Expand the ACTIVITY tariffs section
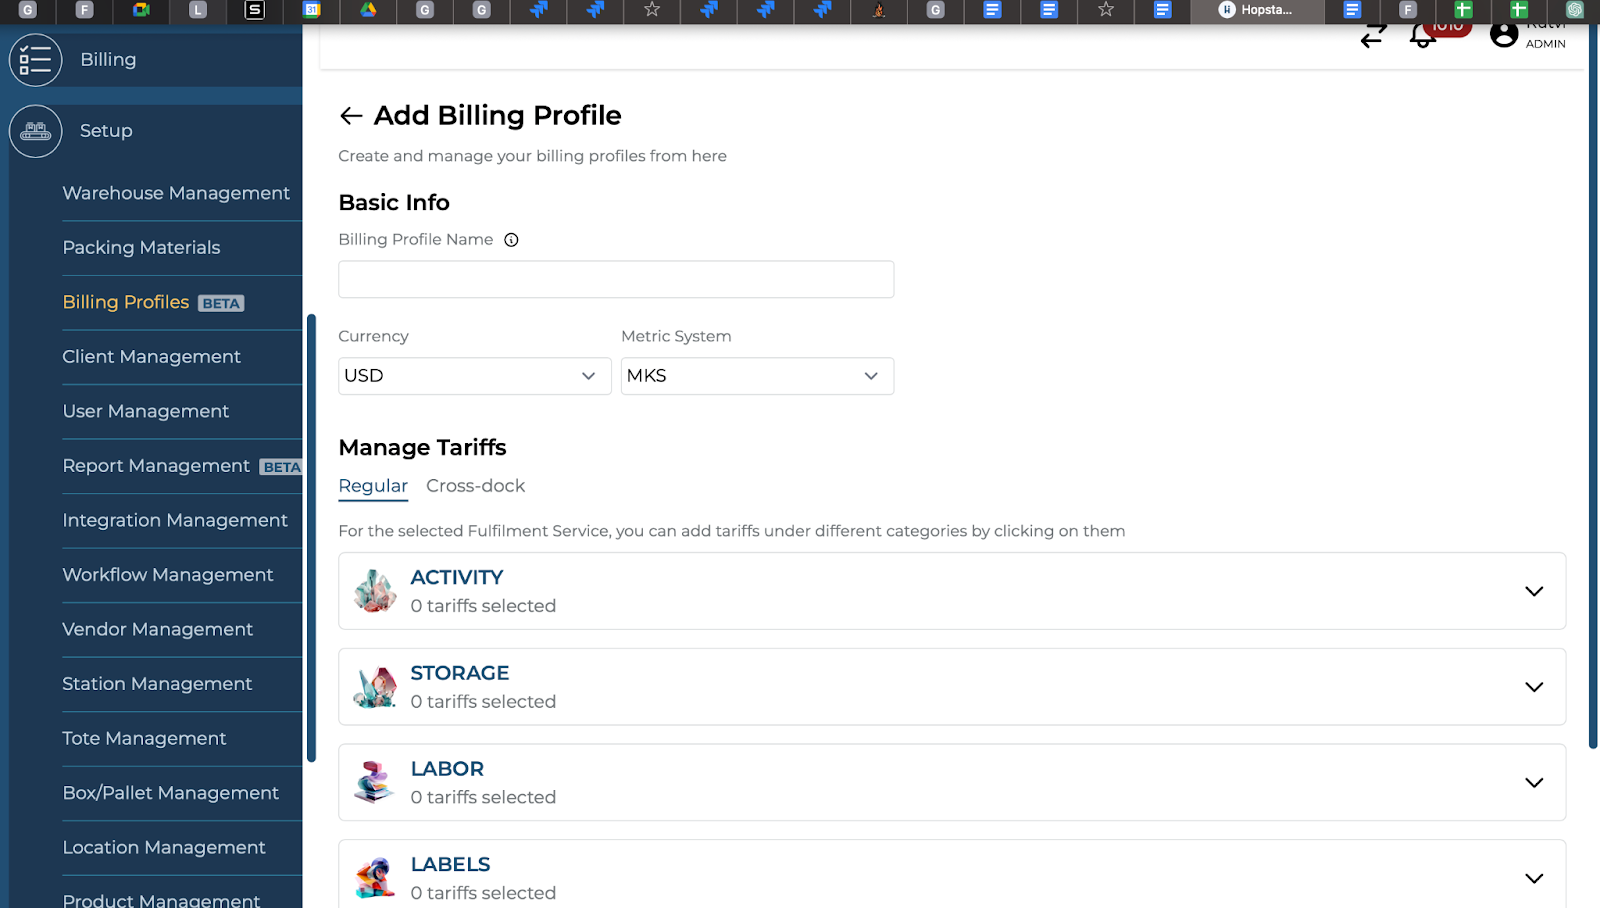Image resolution: width=1600 pixels, height=908 pixels. pos(1534,591)
